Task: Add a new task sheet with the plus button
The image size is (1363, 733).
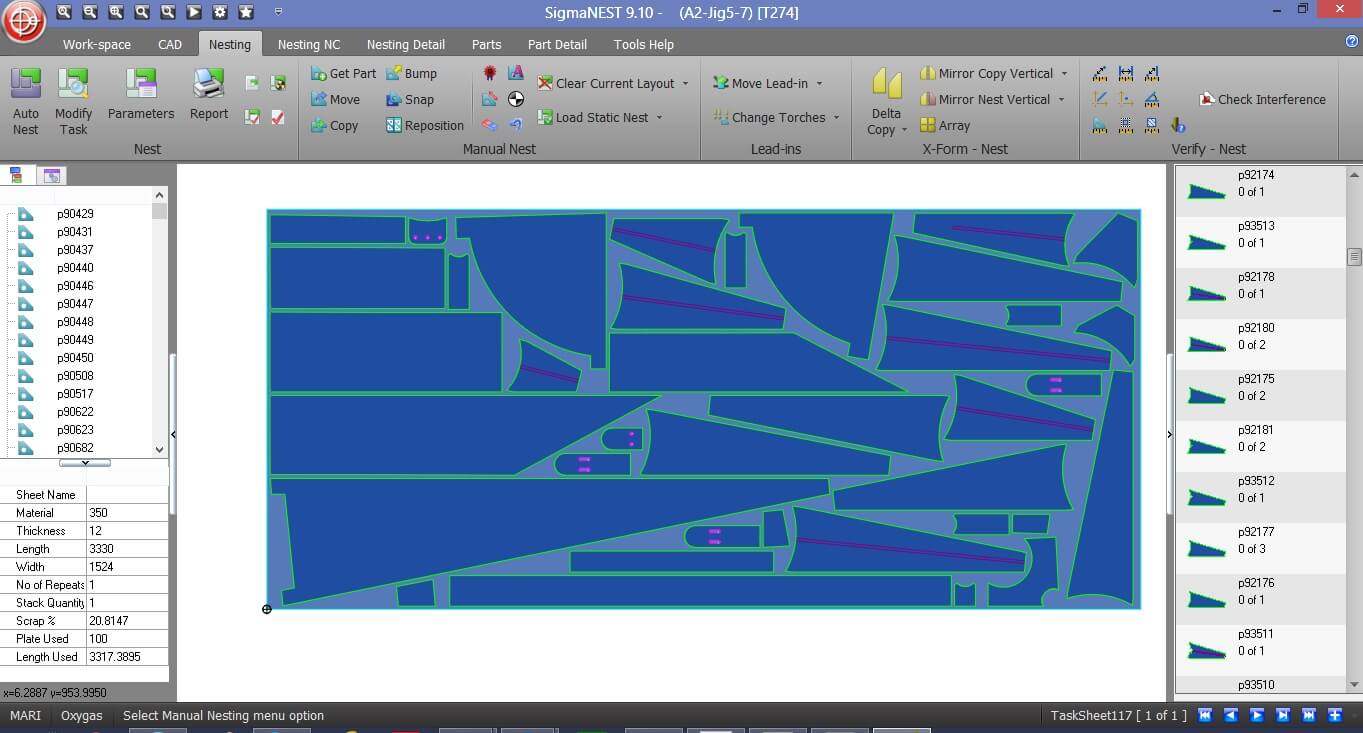Action: point(1335,715)
